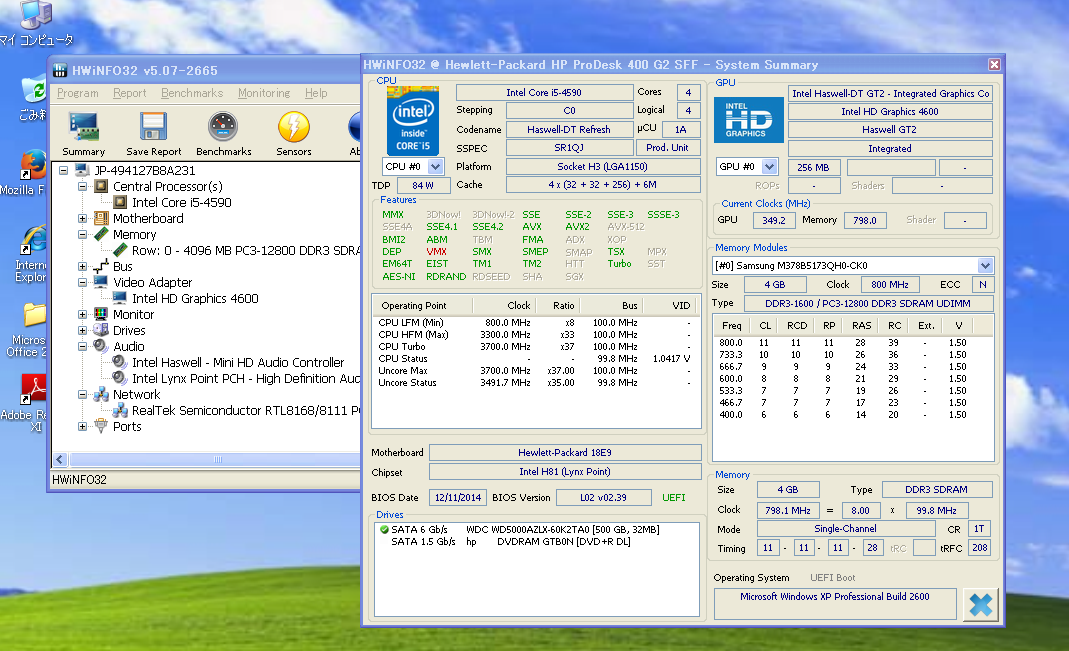The width and height of the screenshot is (1069, 651).
Task: Click the L02 v02.39 BIOS version field
Action: point(603,498)
